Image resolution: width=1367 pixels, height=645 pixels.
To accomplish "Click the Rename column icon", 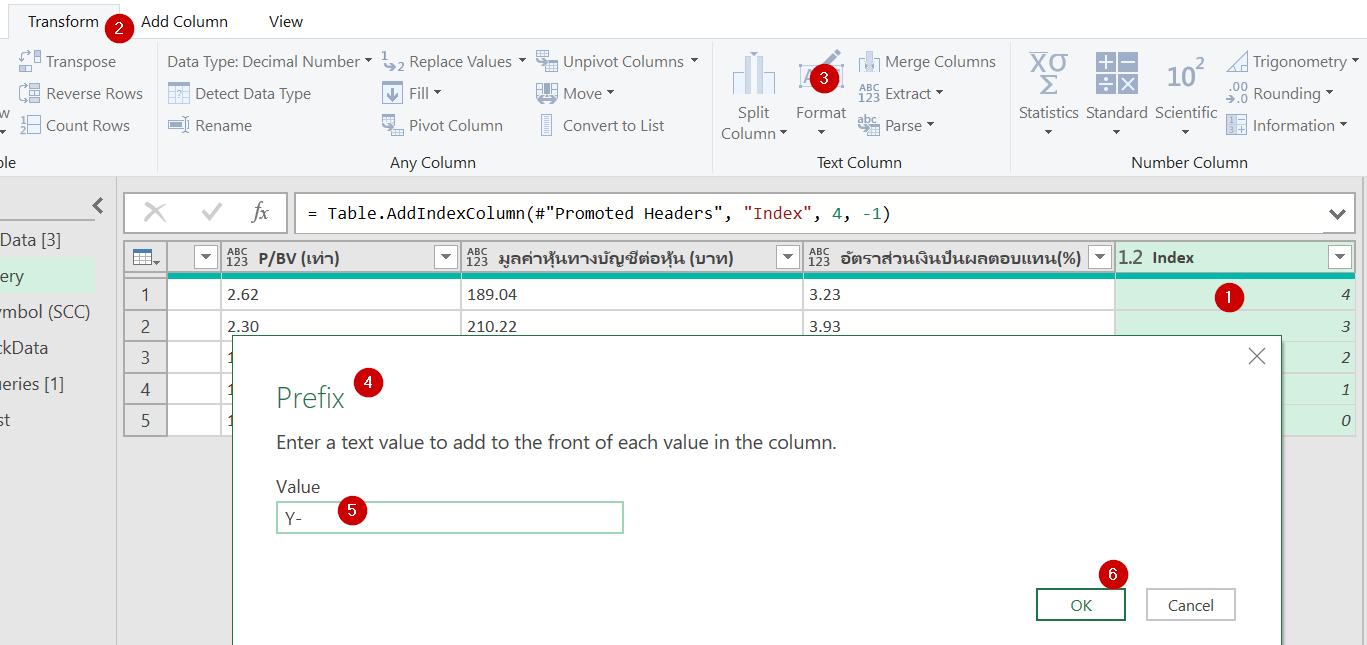I will click(x=222, y=125).
